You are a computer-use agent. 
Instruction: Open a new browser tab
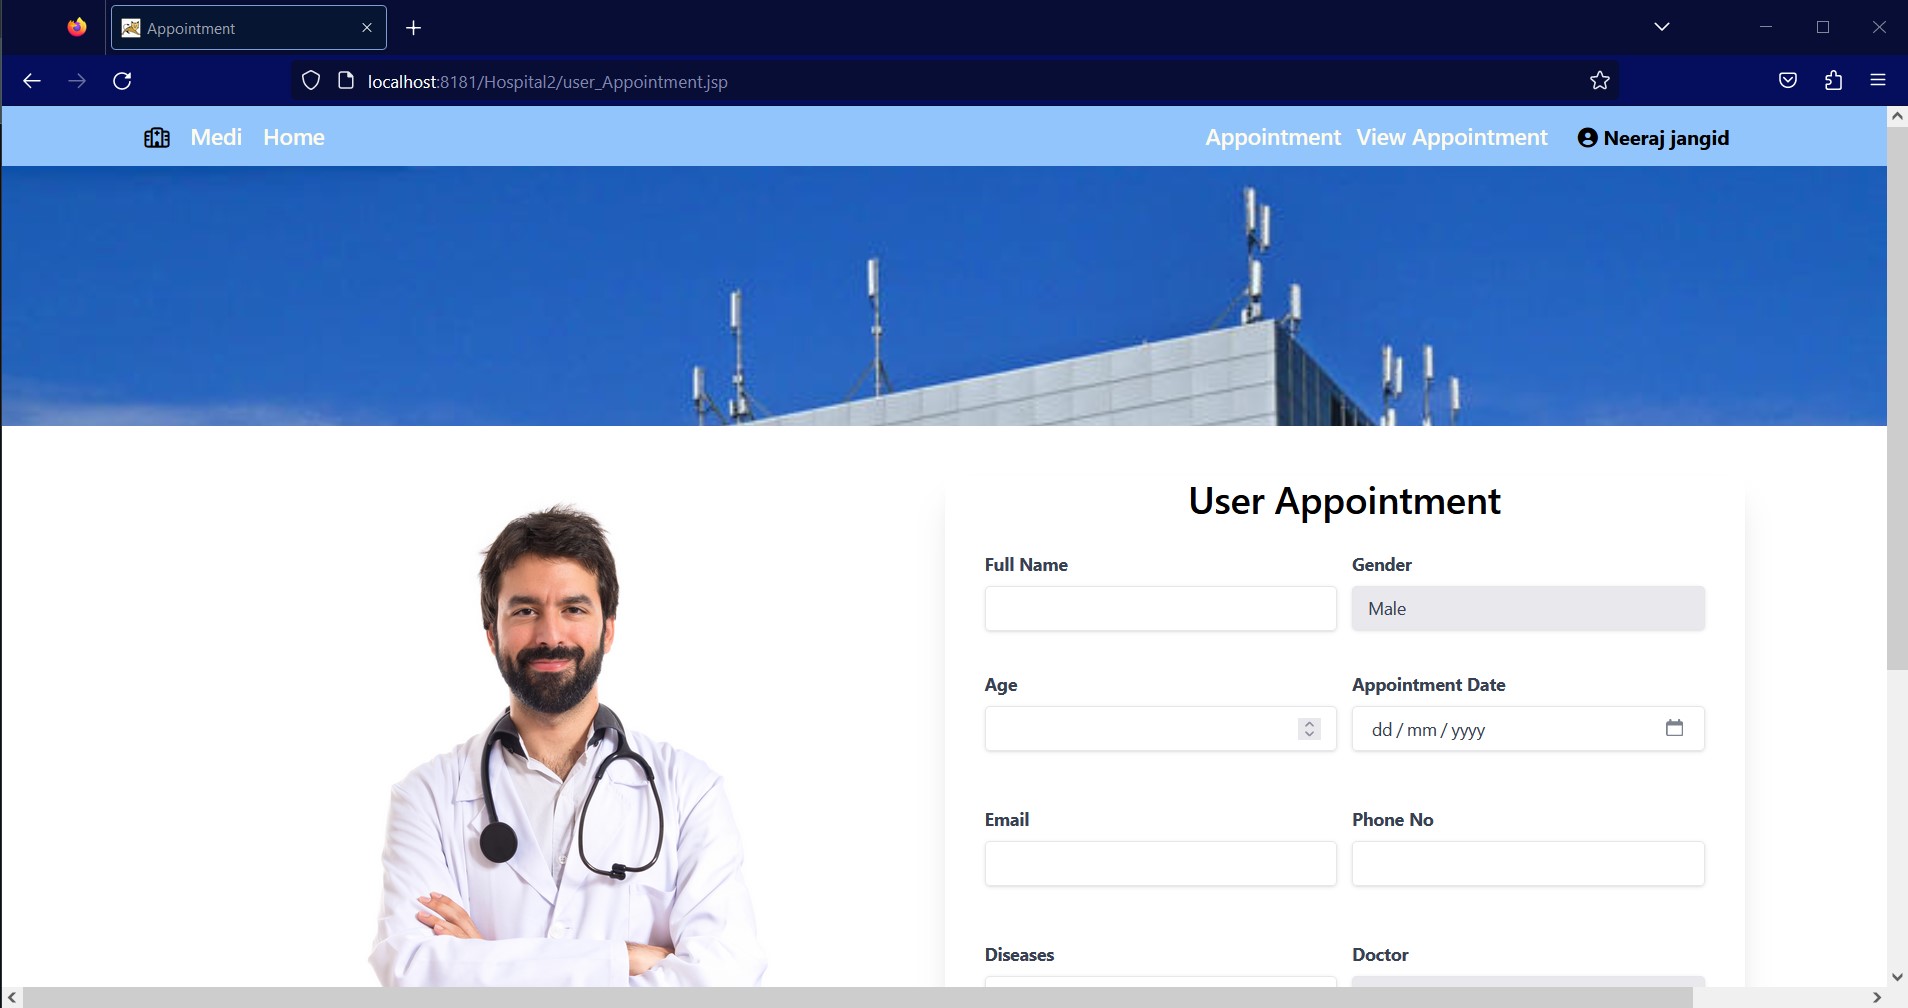[x=413, y=27]
